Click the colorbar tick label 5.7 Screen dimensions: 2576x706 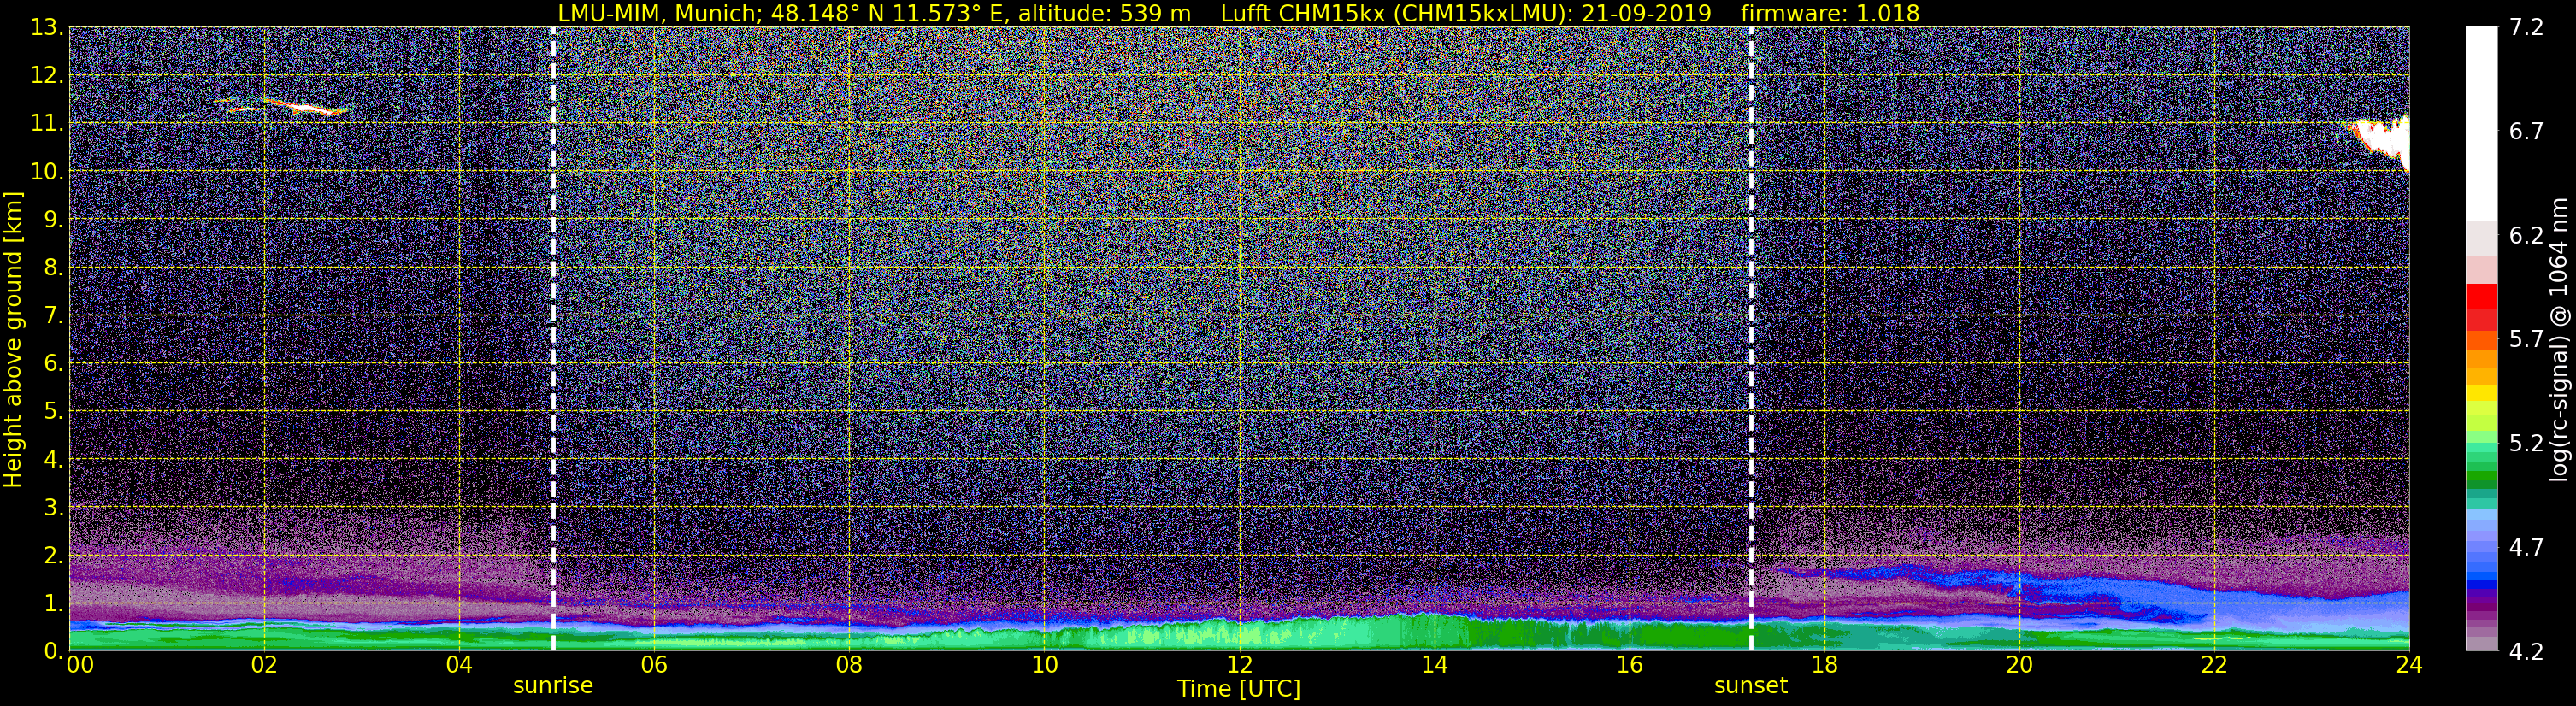(2527, 339)
